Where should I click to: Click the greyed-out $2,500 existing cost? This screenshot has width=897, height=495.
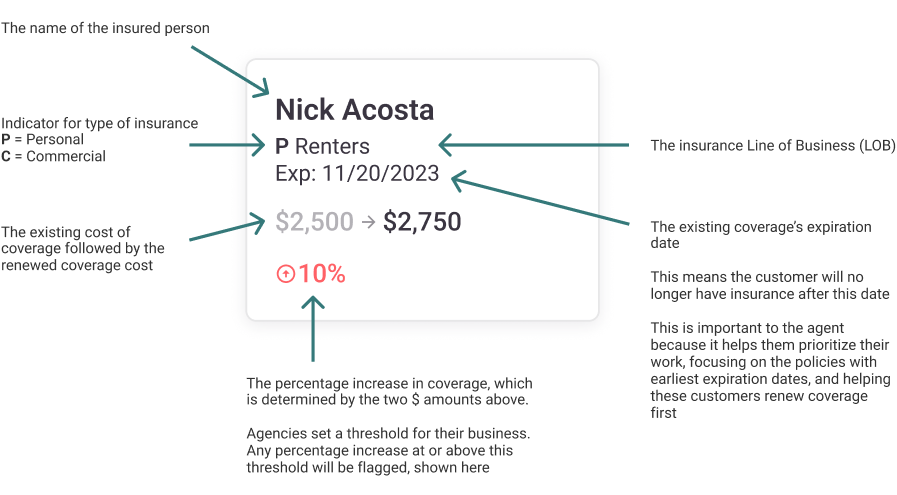point(315,222)
